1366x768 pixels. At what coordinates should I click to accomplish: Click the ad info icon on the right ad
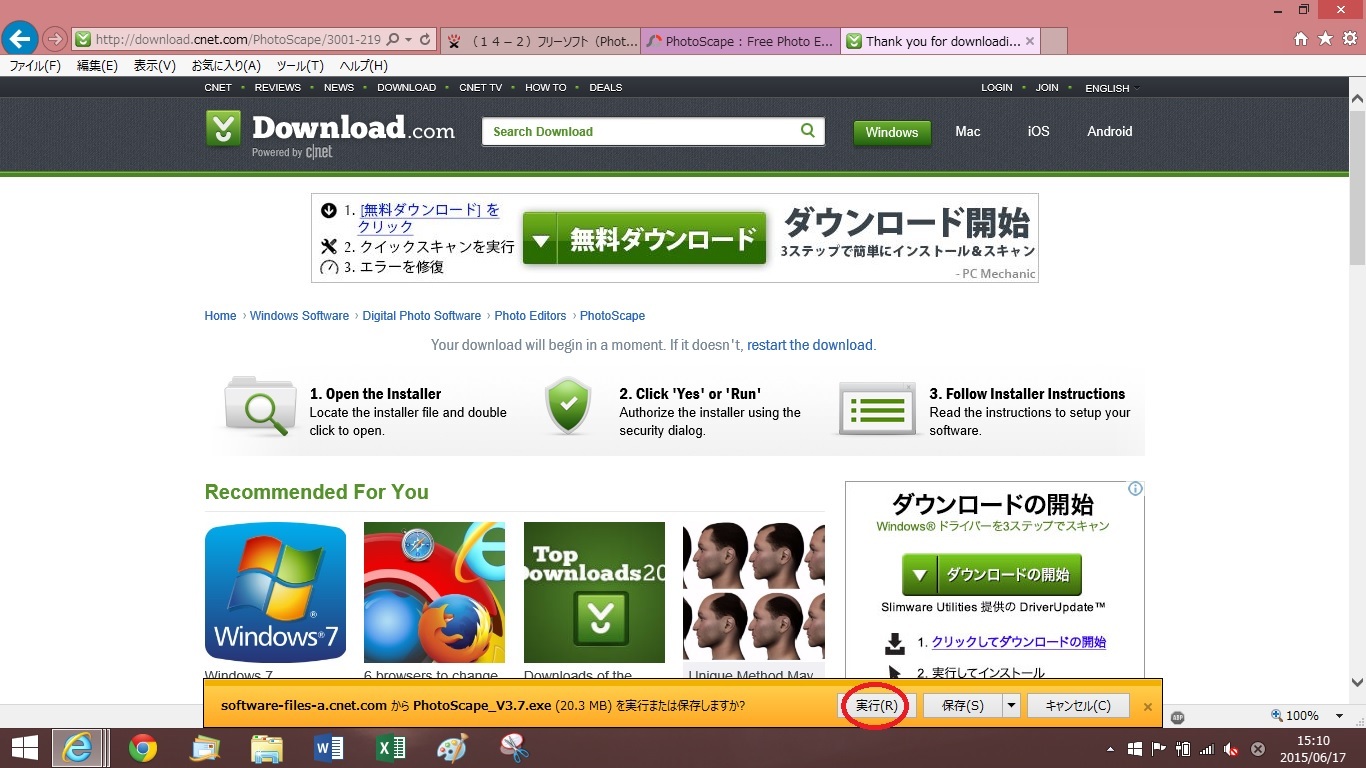pos(1135,489)
